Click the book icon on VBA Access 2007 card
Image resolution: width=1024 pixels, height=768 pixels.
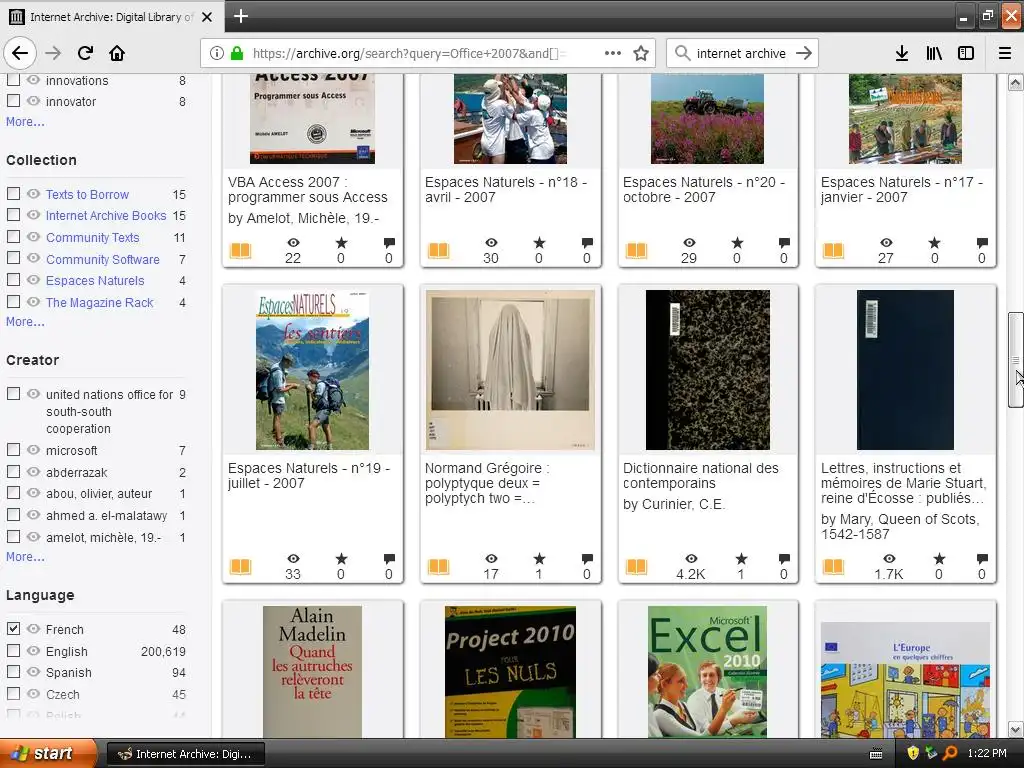point(240,250)
